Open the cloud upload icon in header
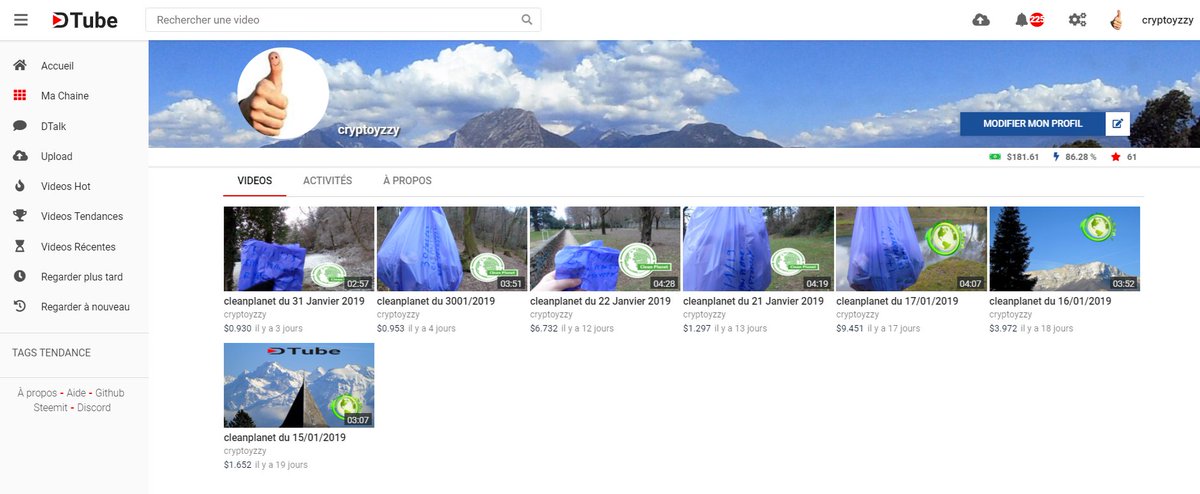The image size is (1200, 494). [981, 20]
